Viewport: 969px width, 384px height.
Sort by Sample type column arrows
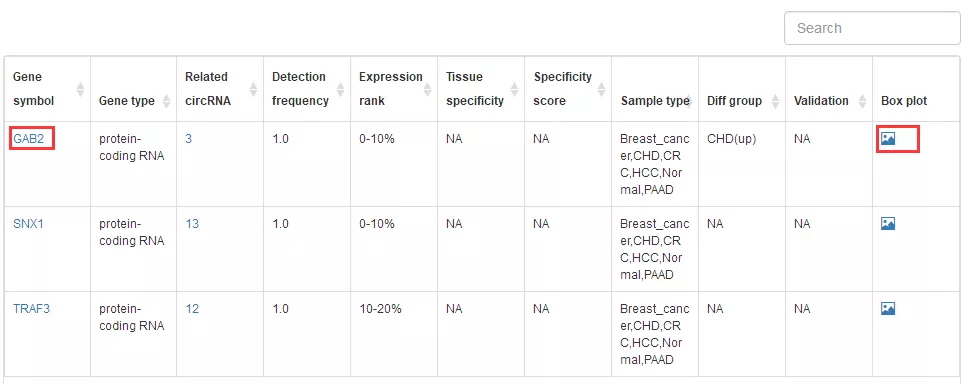688,101
